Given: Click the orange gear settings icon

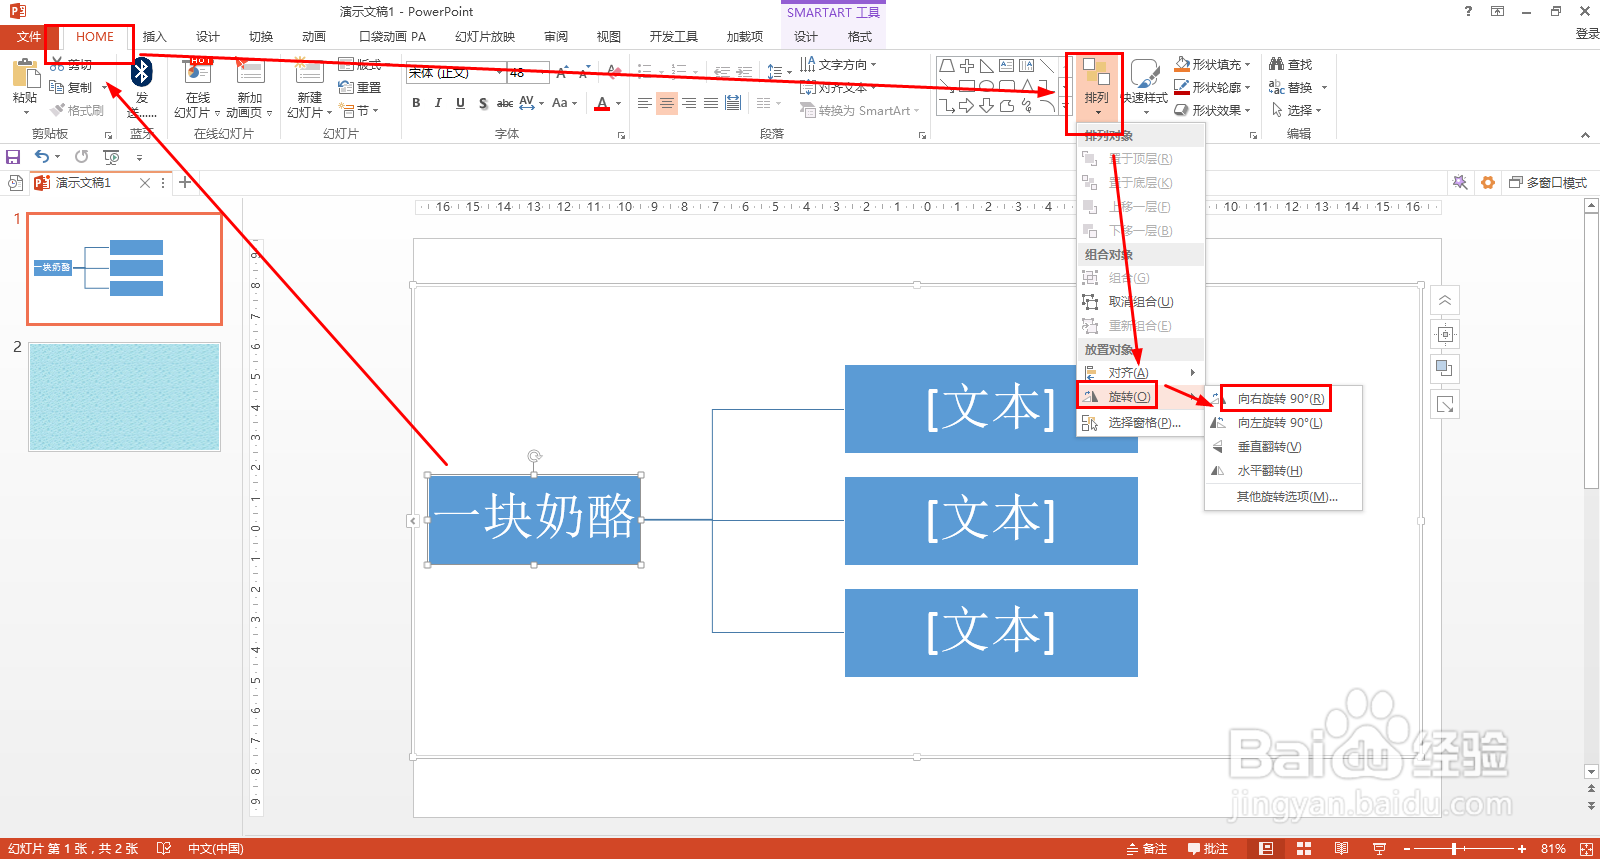Looking at the screenshot, I should tap(1488, 182).
